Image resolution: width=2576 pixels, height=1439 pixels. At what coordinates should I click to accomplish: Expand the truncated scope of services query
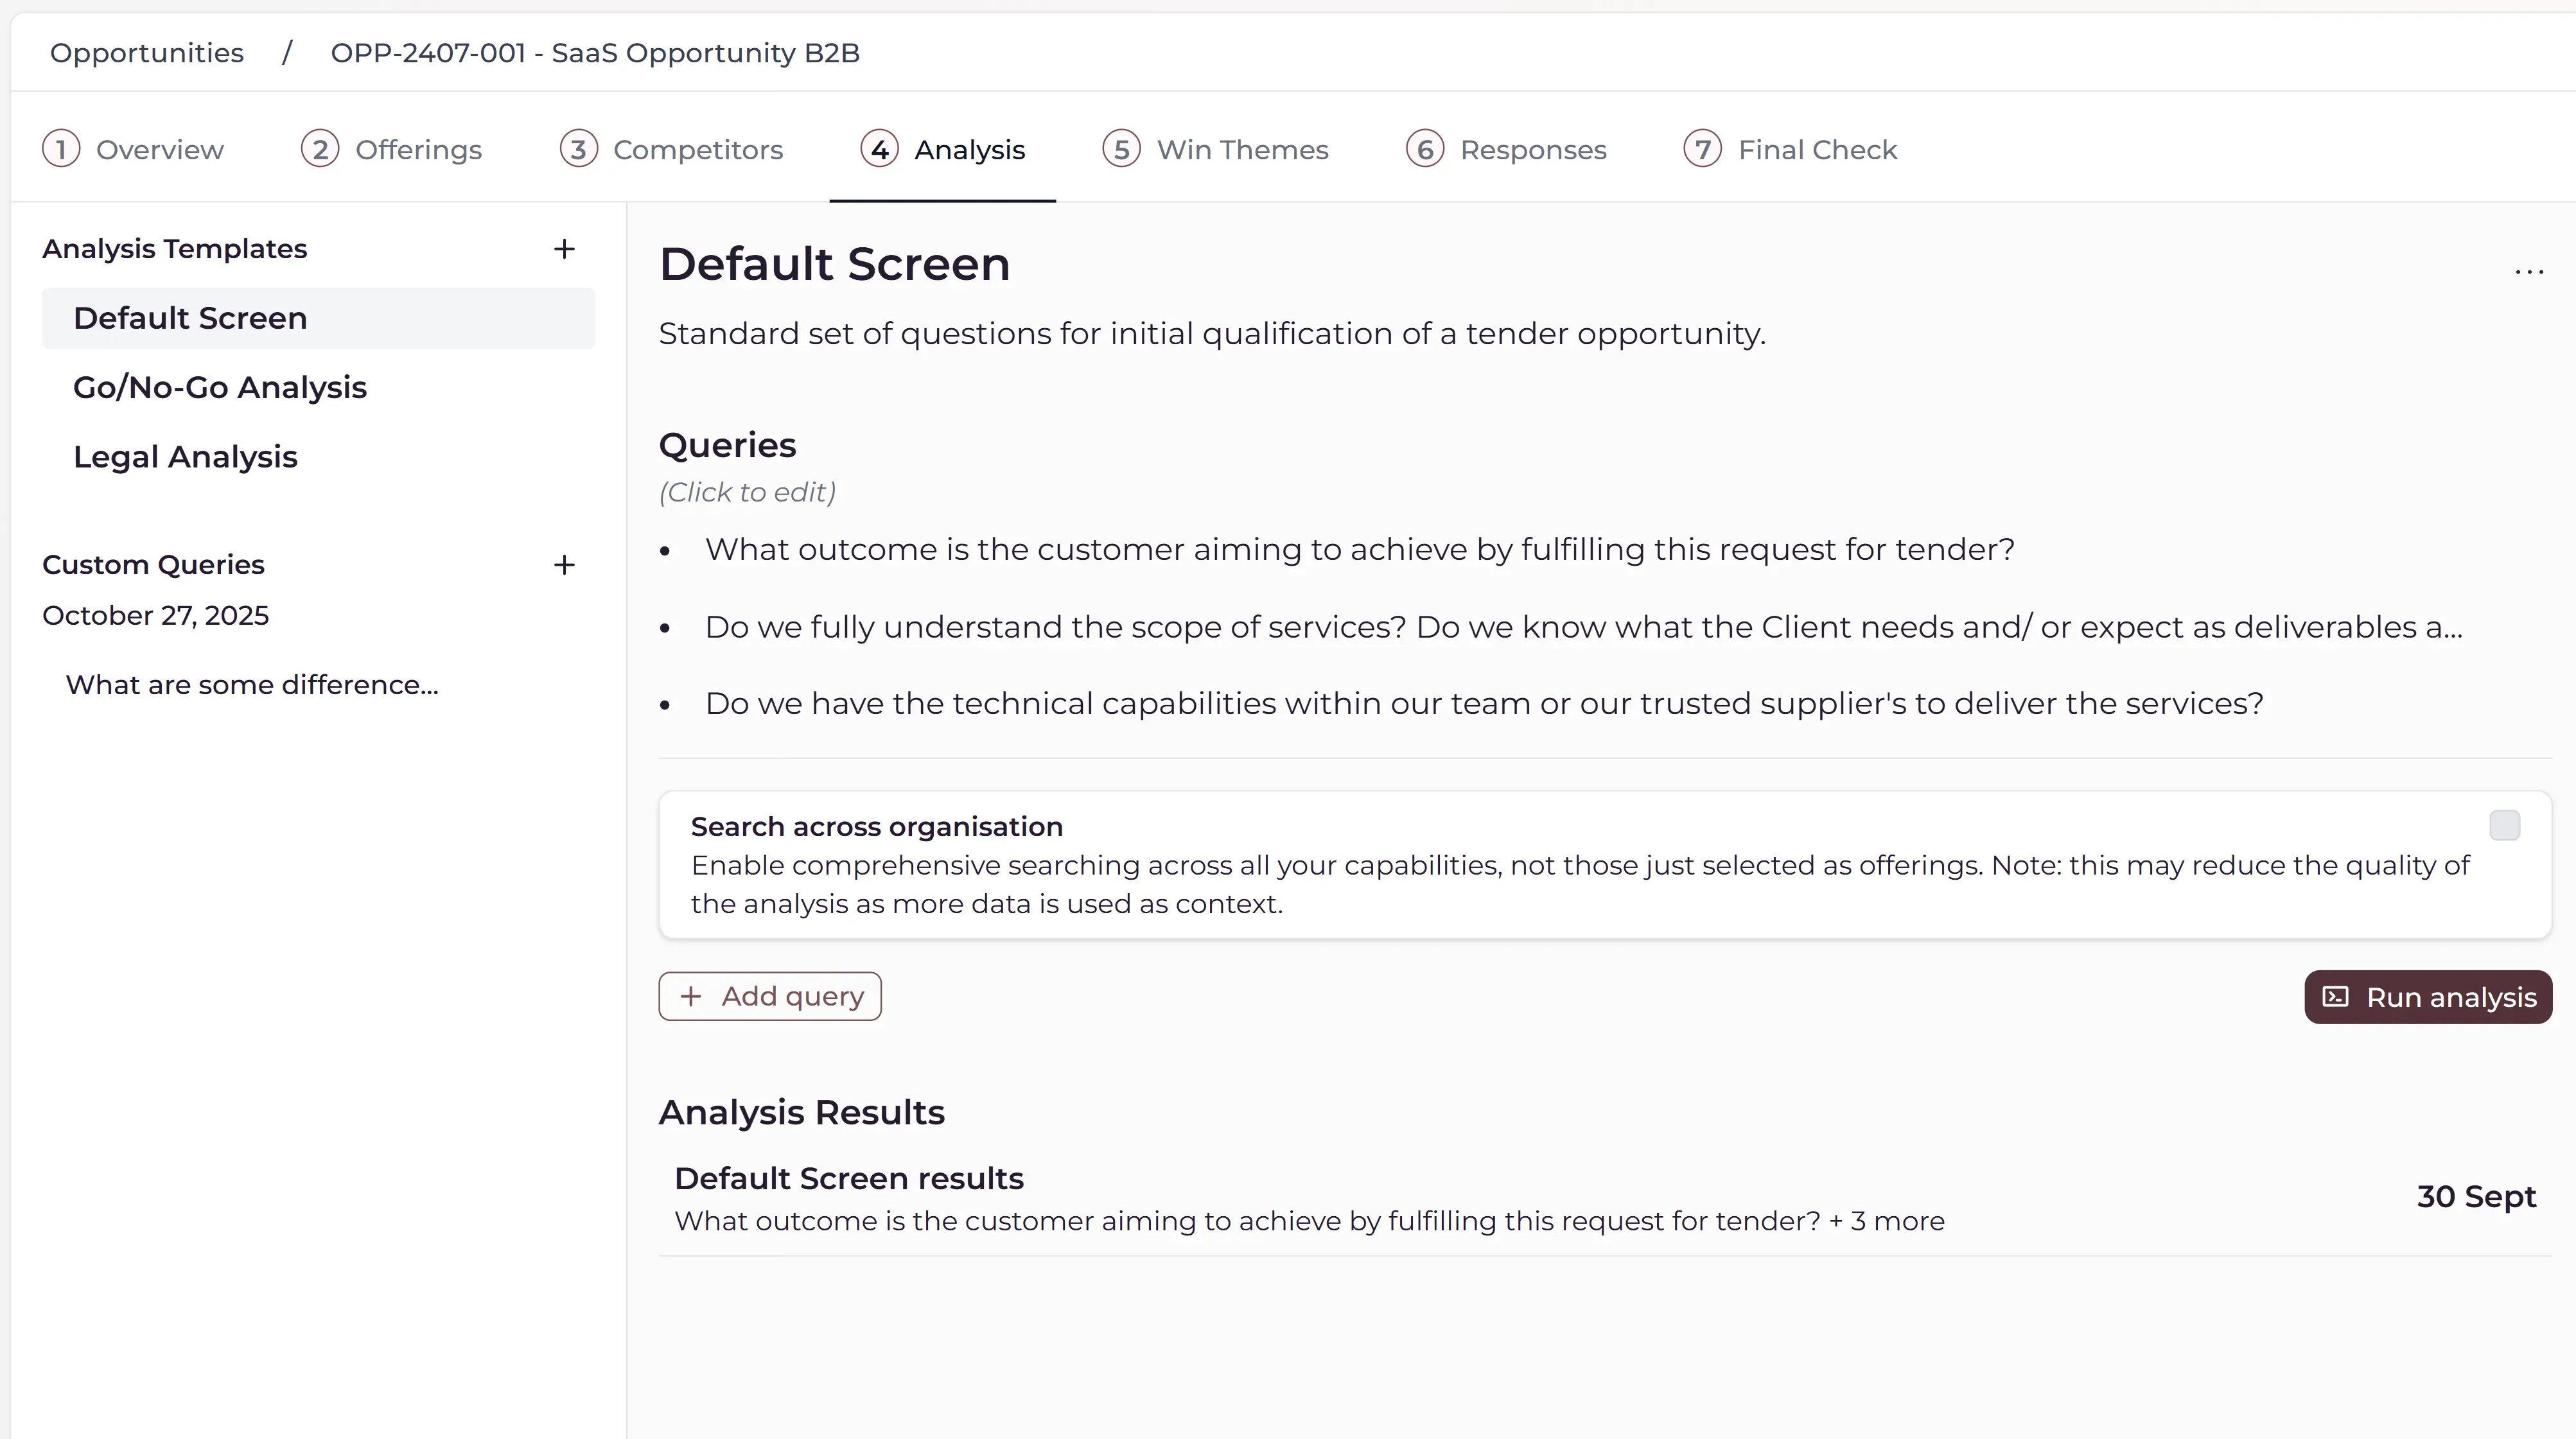[x=1581, y=627]
